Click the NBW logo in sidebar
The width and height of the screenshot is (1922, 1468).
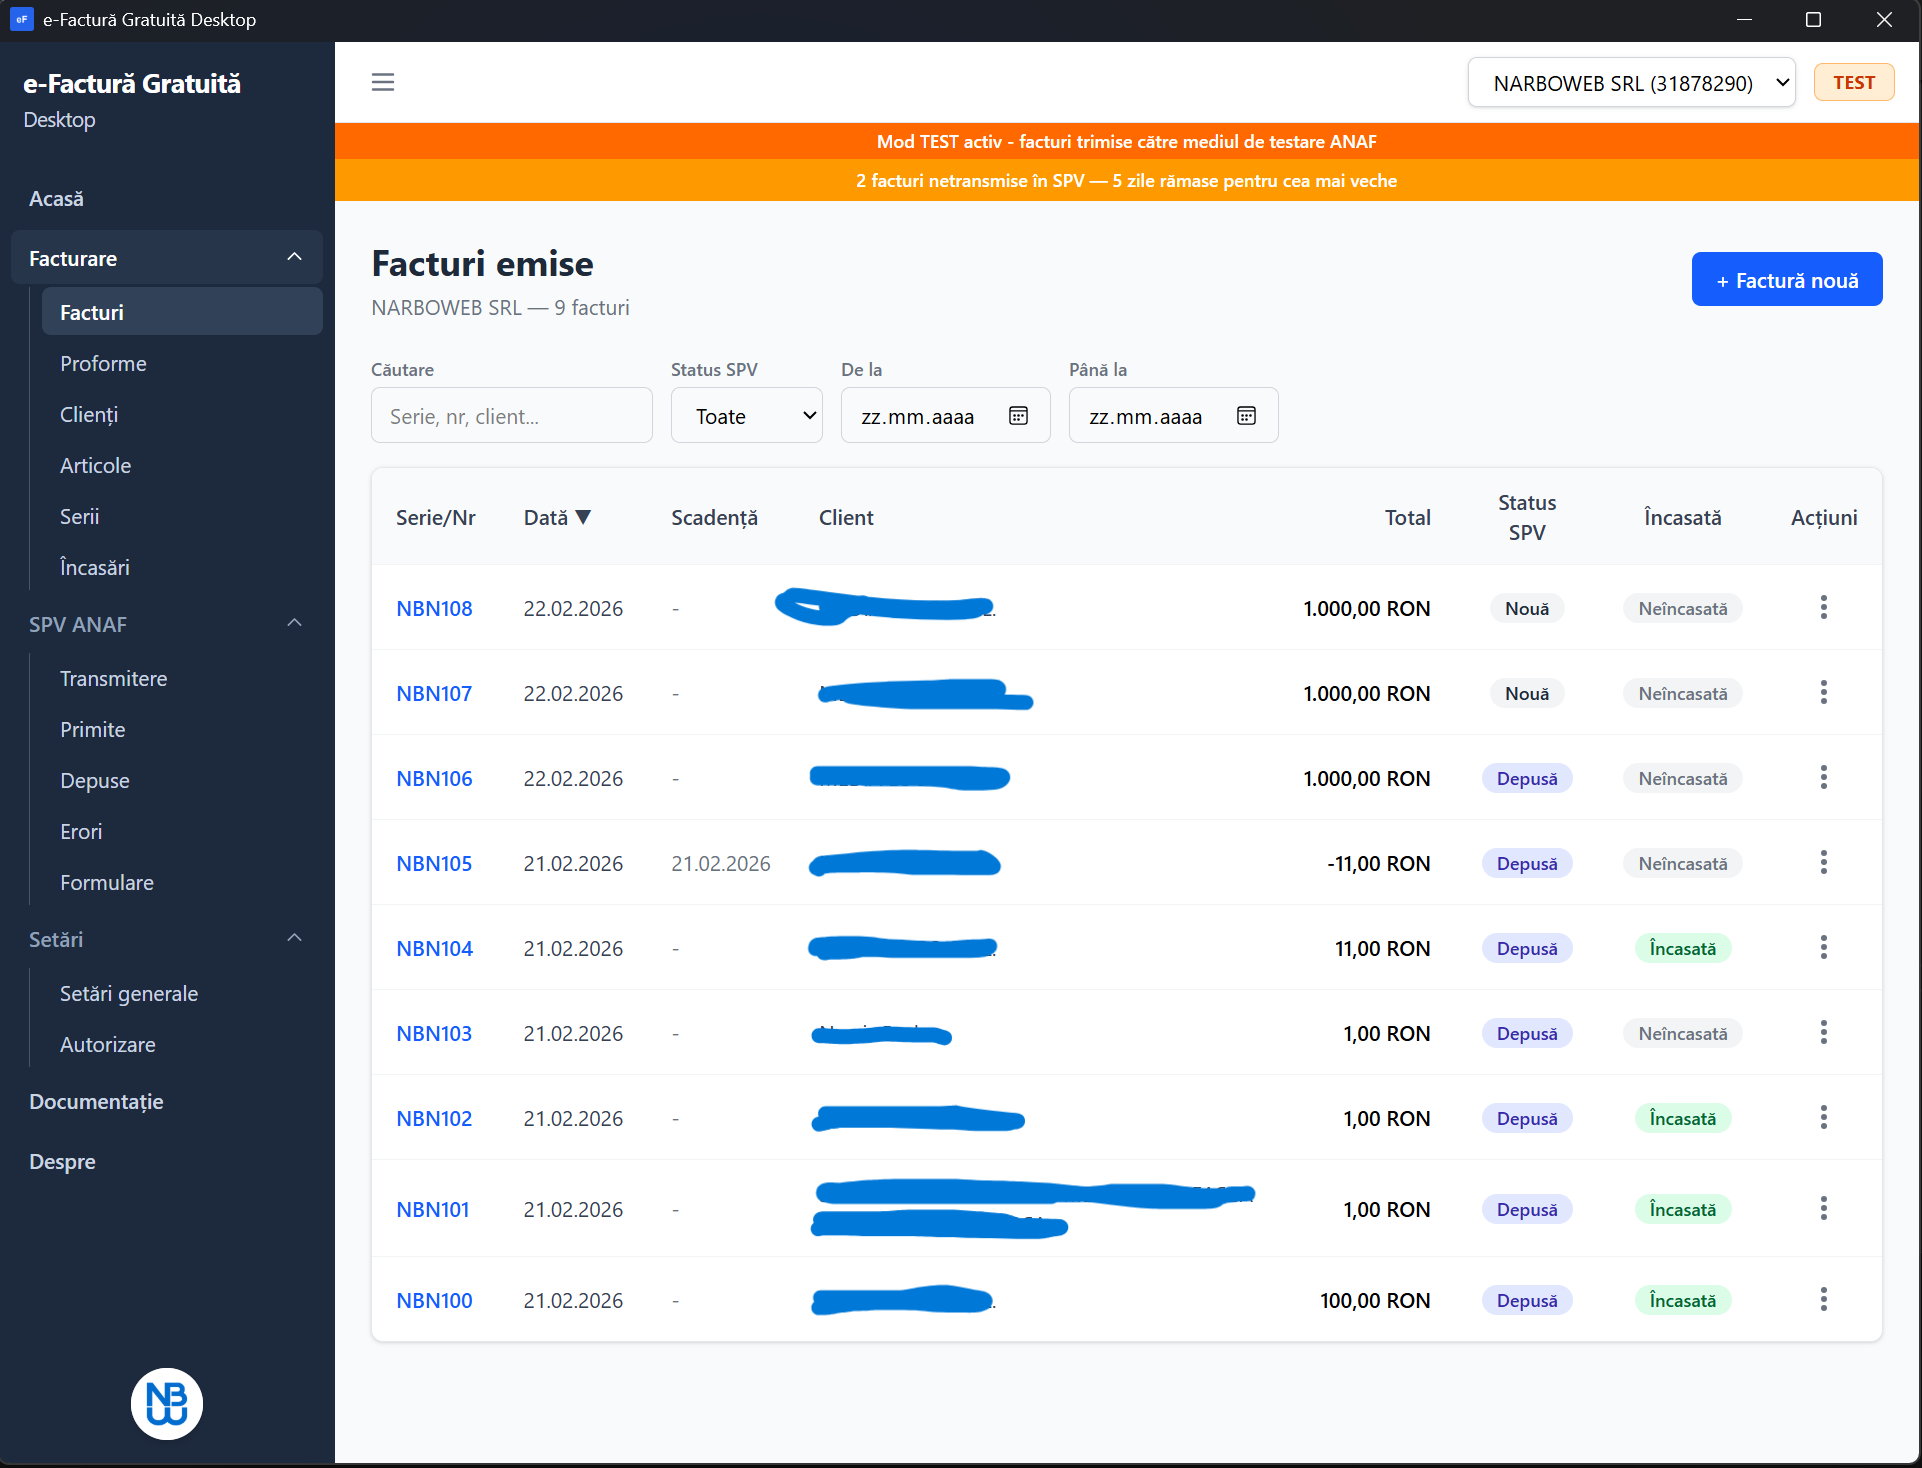tap(167, 1403)
